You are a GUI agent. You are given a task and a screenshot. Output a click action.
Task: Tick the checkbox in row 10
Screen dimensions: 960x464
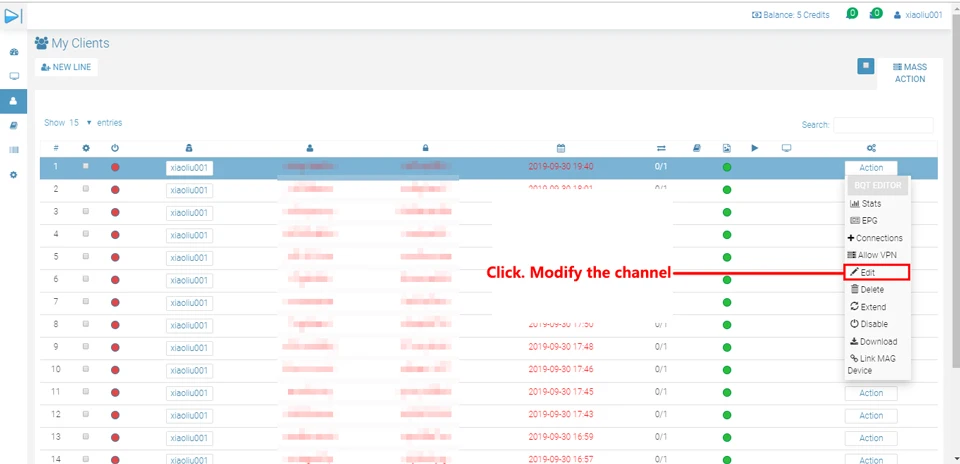(86, 369)
